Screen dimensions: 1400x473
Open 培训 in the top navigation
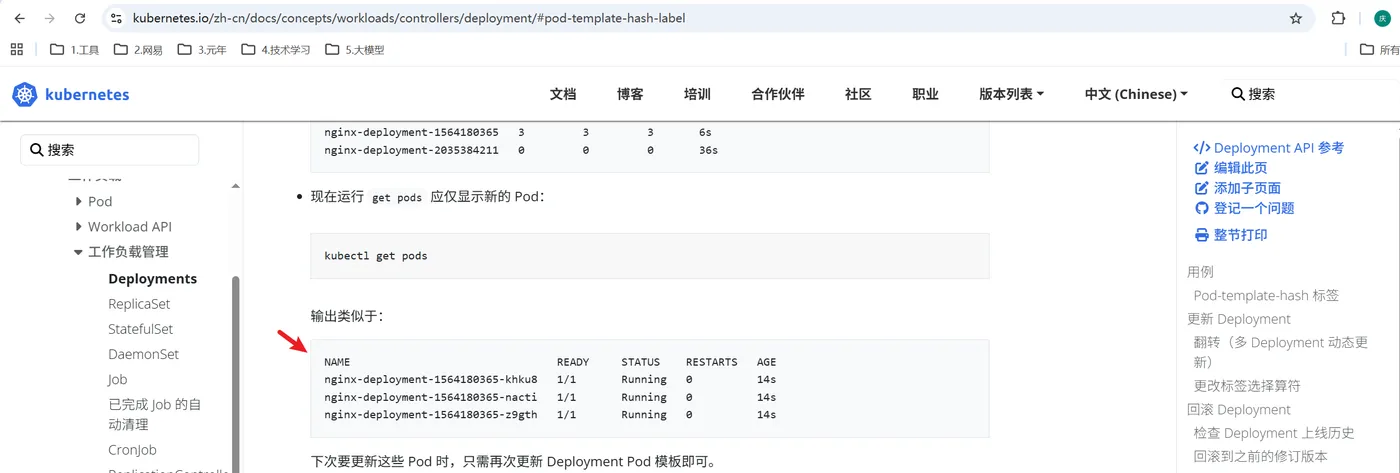point(697,94)
